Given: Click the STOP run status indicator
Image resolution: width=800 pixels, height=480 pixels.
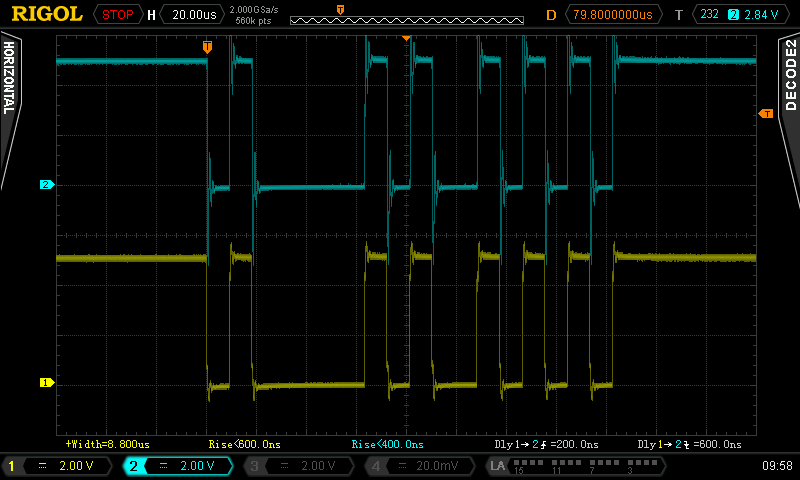Looking at the screenshot, I should point(117,14).
